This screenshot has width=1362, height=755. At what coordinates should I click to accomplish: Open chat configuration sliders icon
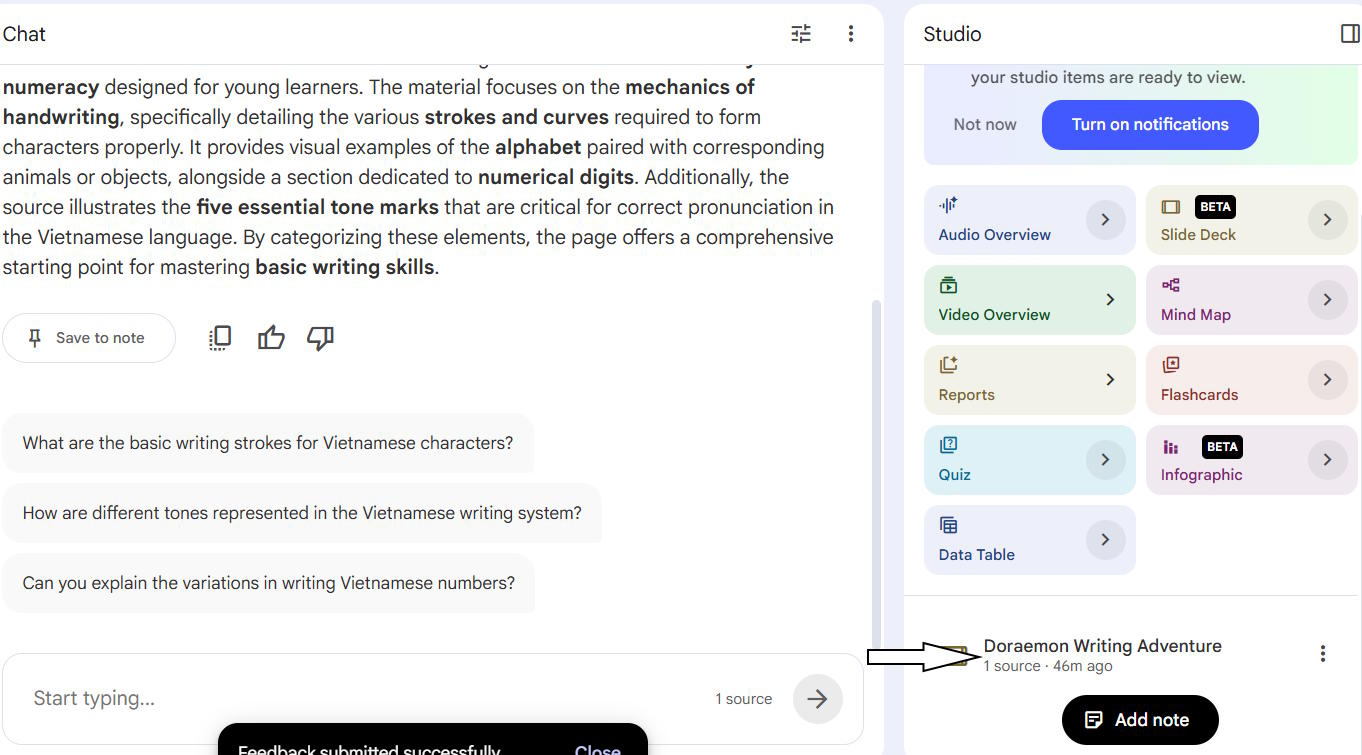point(801,34)
